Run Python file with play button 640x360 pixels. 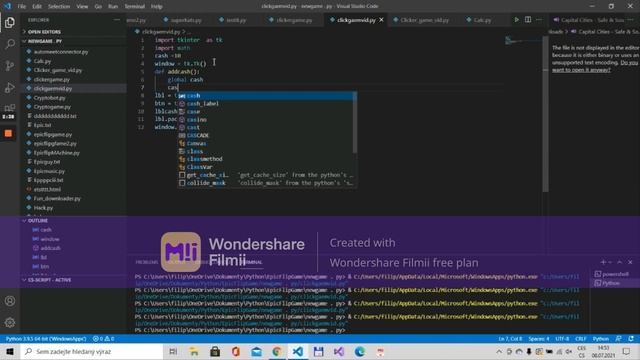point(516,20)
